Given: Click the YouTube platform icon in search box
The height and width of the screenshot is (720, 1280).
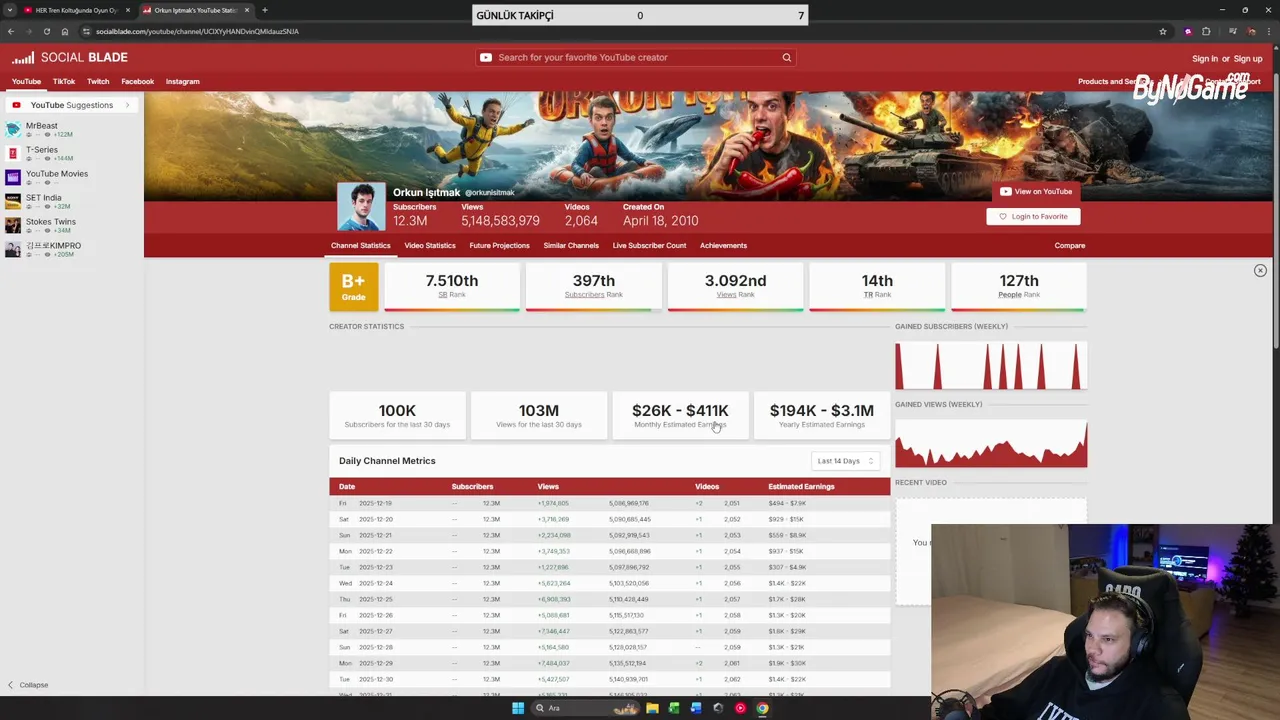Looking at the screenshot, I should (486, 58).
